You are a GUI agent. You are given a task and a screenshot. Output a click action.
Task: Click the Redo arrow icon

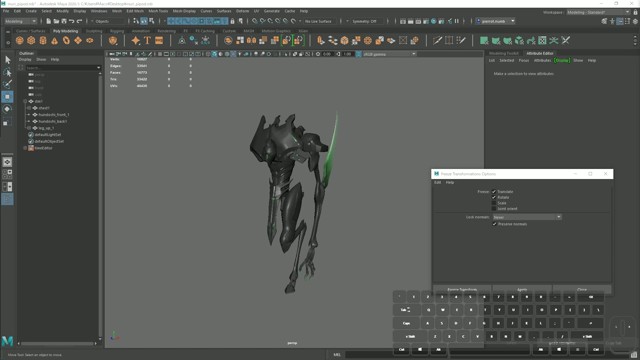pyautogui.click(x=79, y=21)
